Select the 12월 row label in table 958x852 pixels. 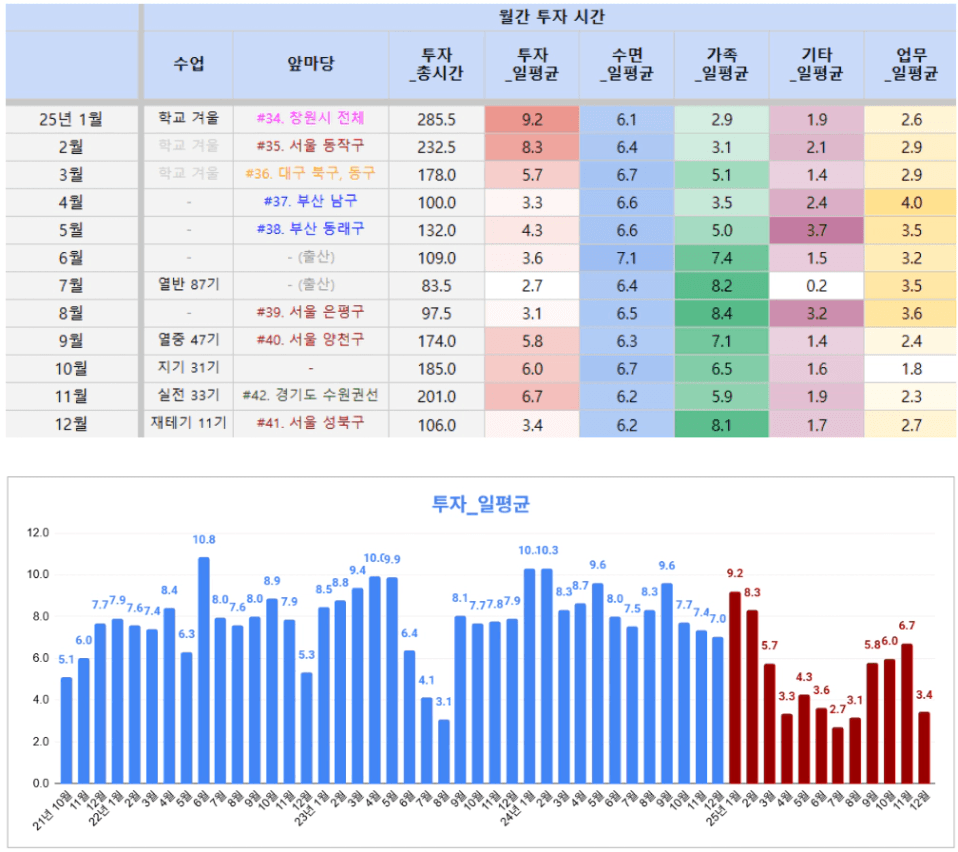pyautogui.click(x=71, y=424)
